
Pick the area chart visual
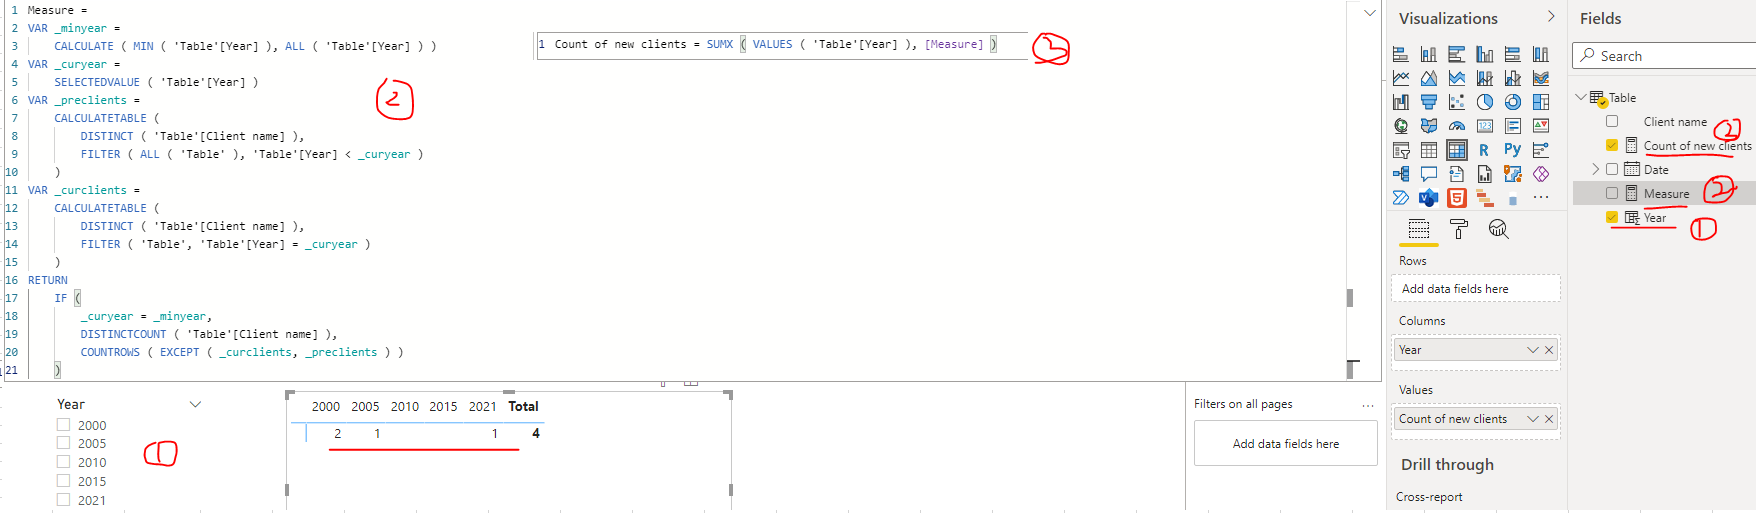click(1429, 78)
